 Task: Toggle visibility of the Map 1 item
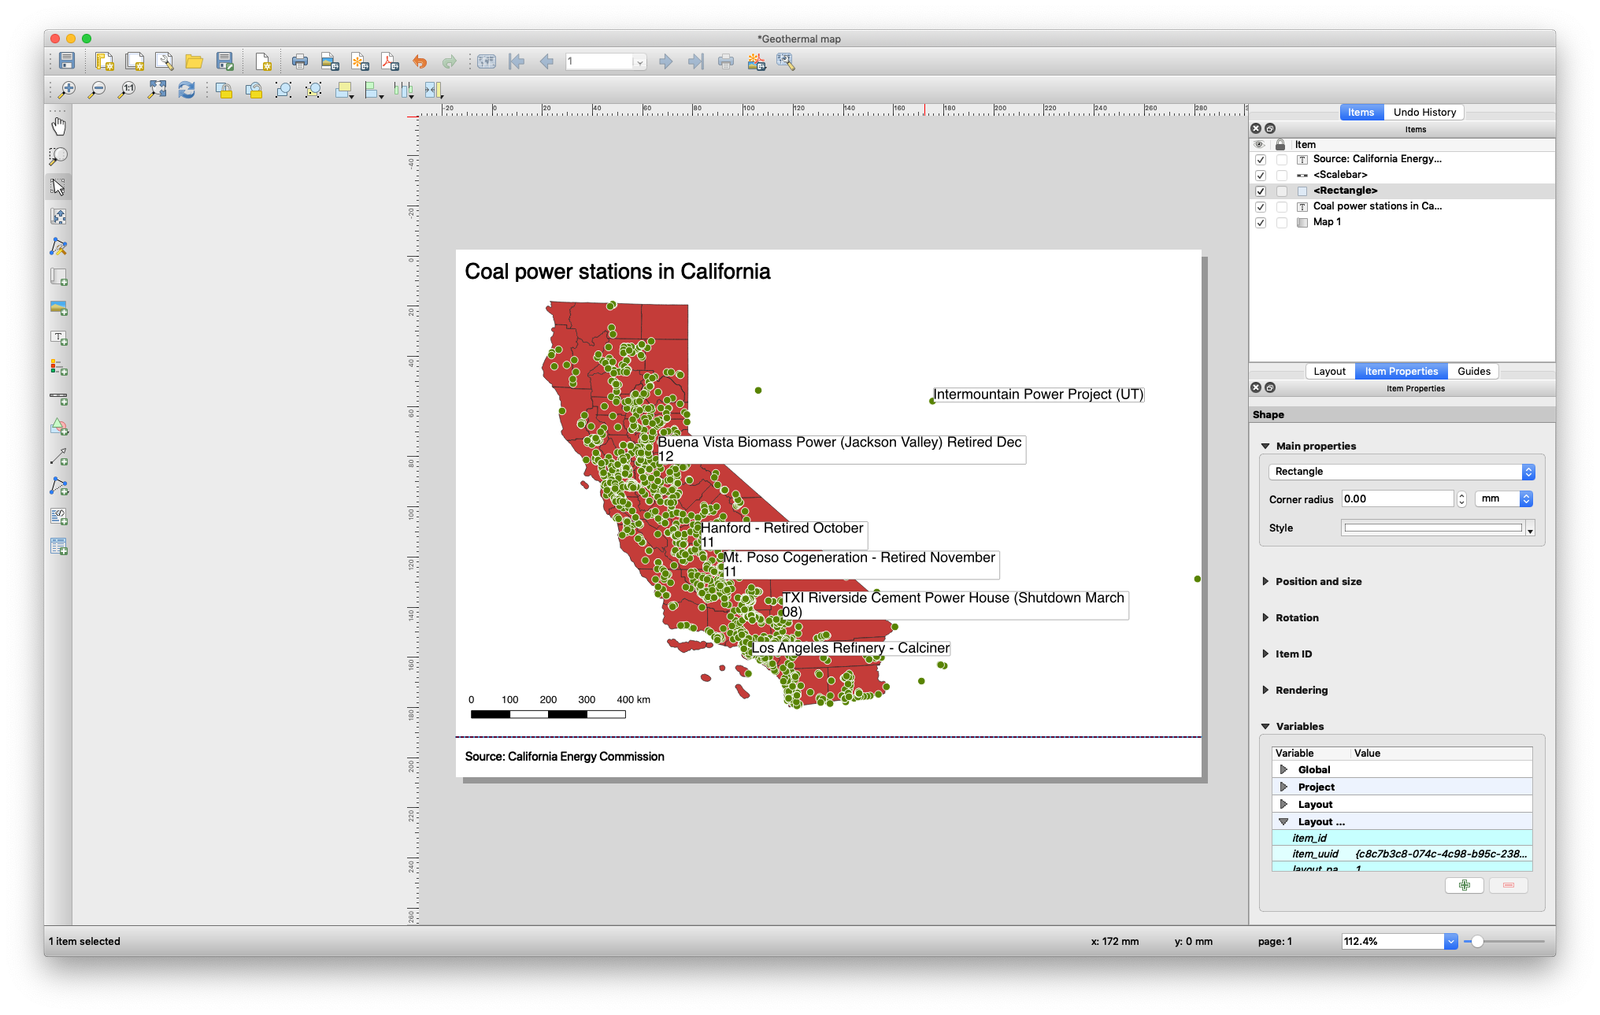[x=1260, y=223]
